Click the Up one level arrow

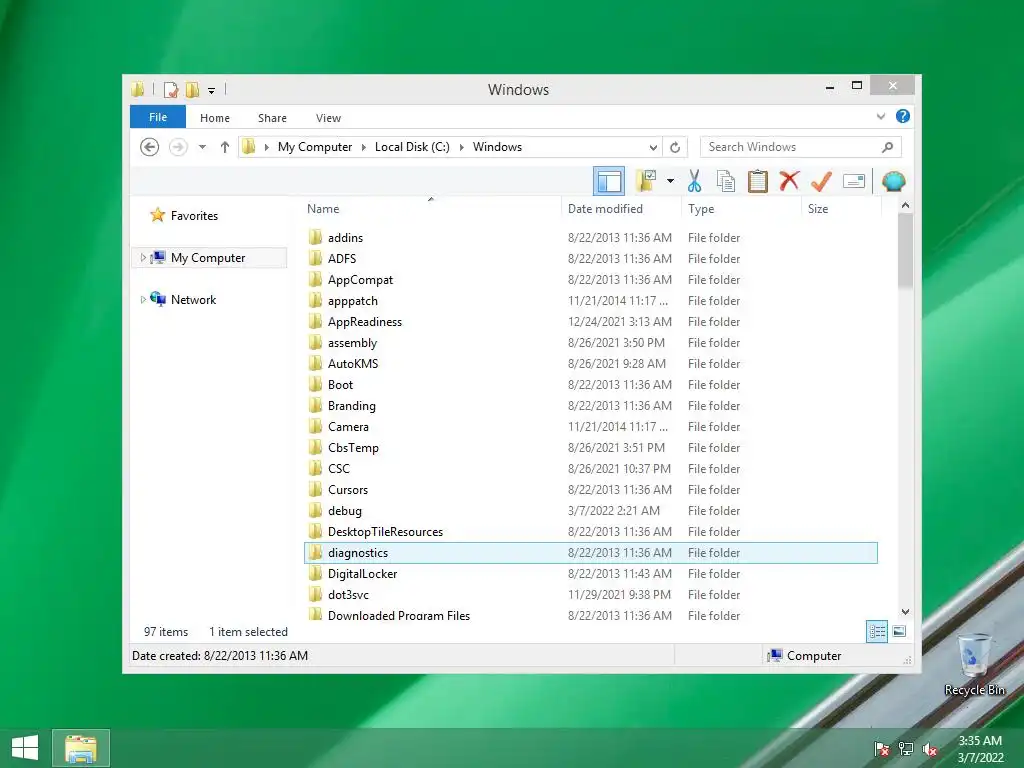pyautogui.click(x=225, y=147)
